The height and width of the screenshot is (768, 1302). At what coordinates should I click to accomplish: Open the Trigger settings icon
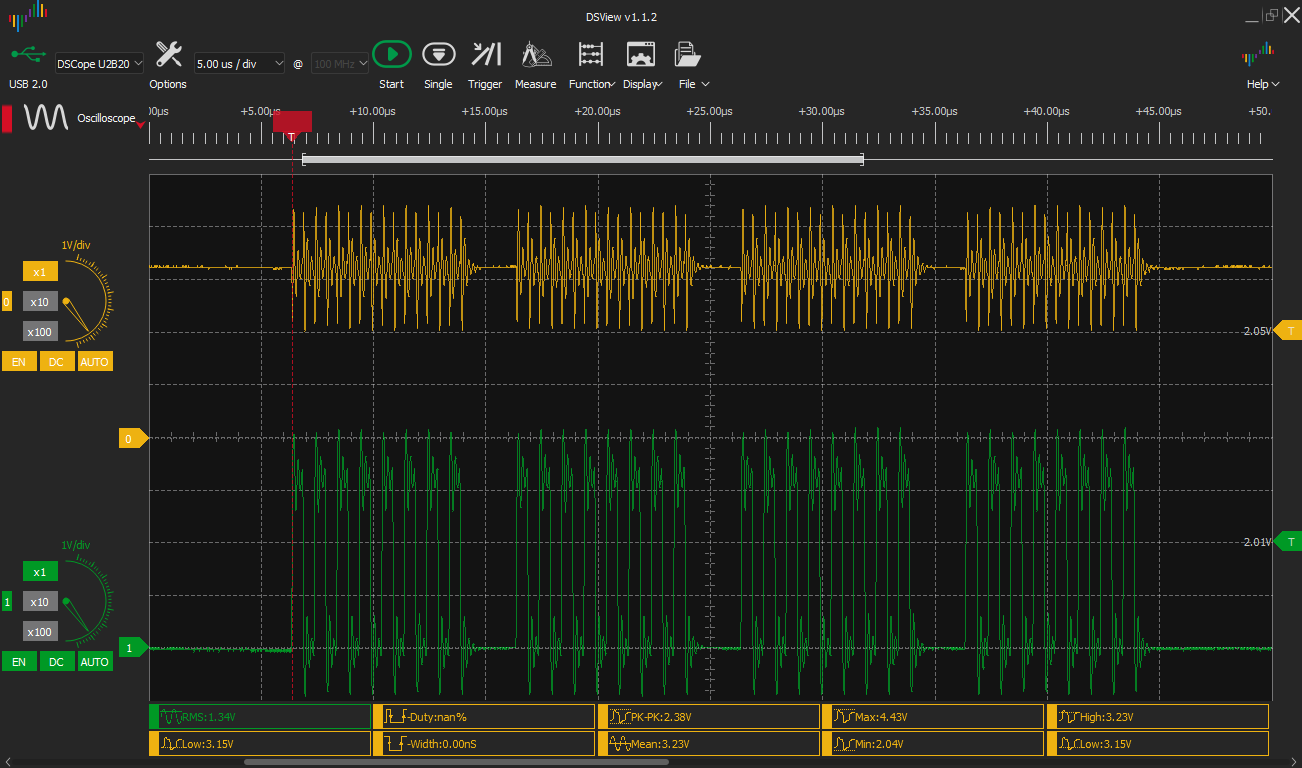[x=485, y=54]
